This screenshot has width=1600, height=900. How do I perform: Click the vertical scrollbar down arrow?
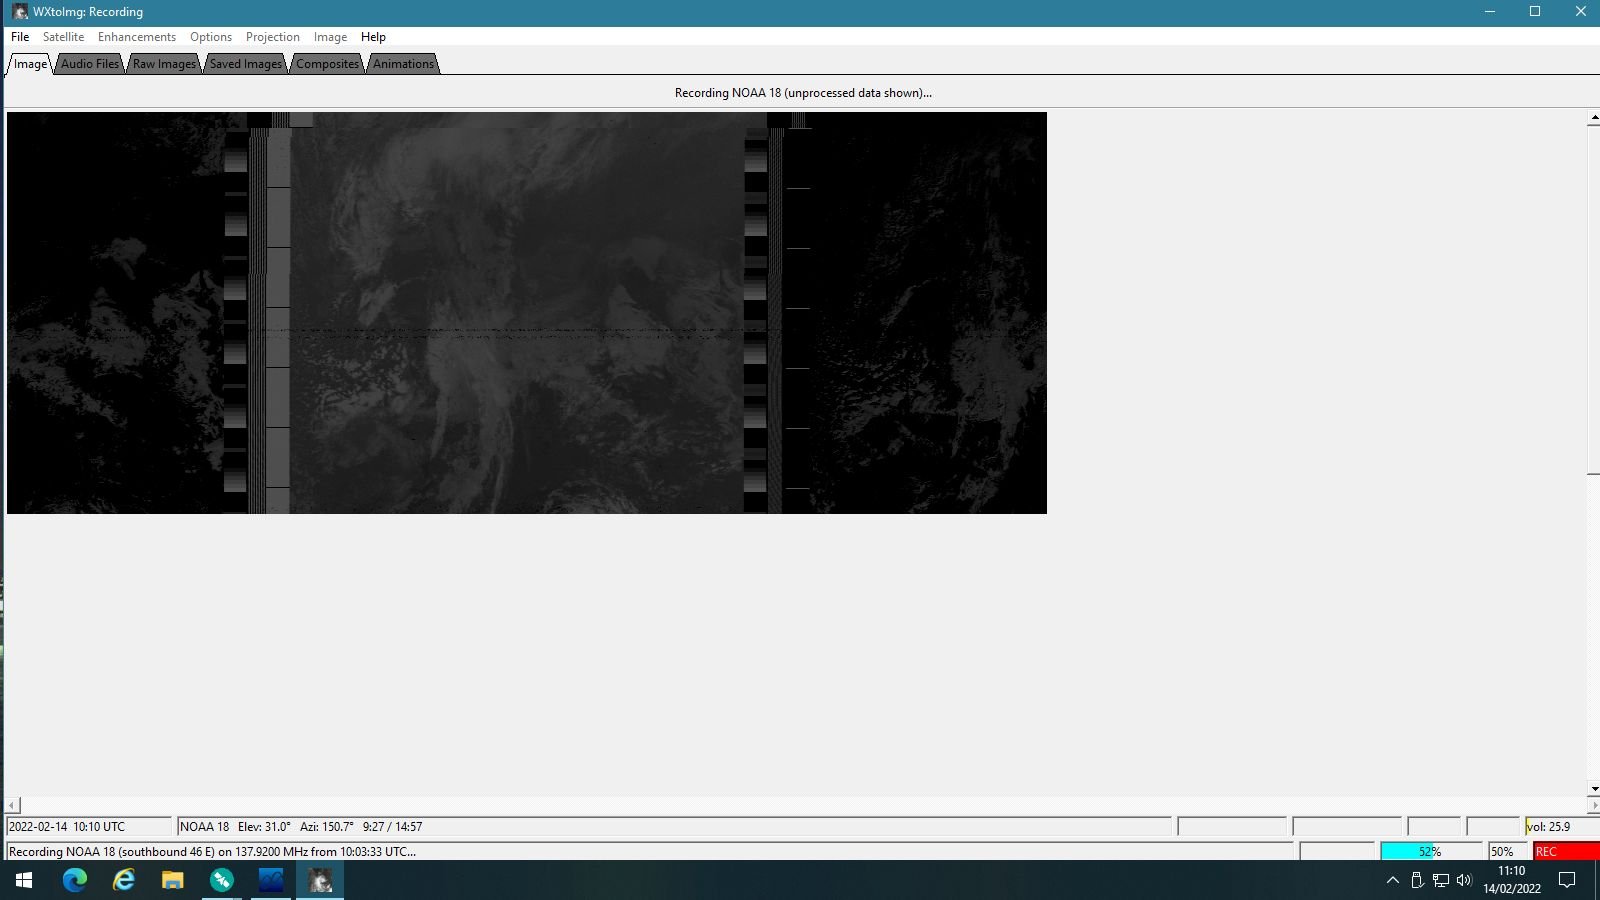point(1593,789)
